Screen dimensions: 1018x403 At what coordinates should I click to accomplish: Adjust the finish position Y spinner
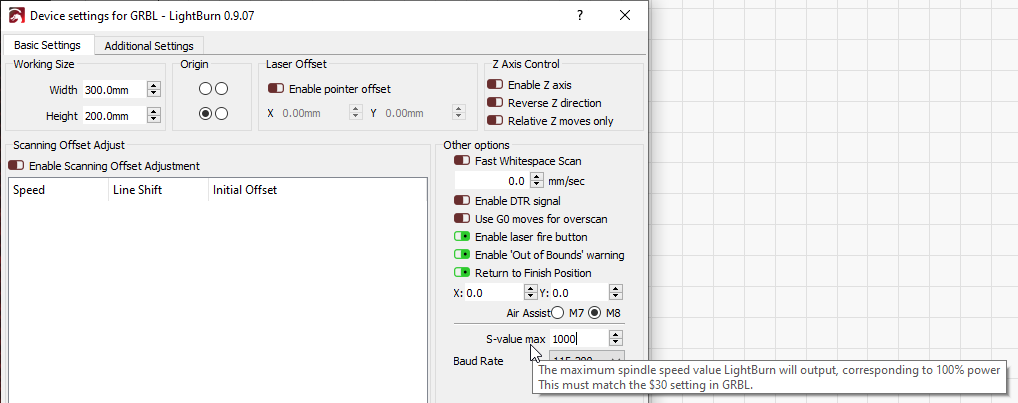click(617, 293)
